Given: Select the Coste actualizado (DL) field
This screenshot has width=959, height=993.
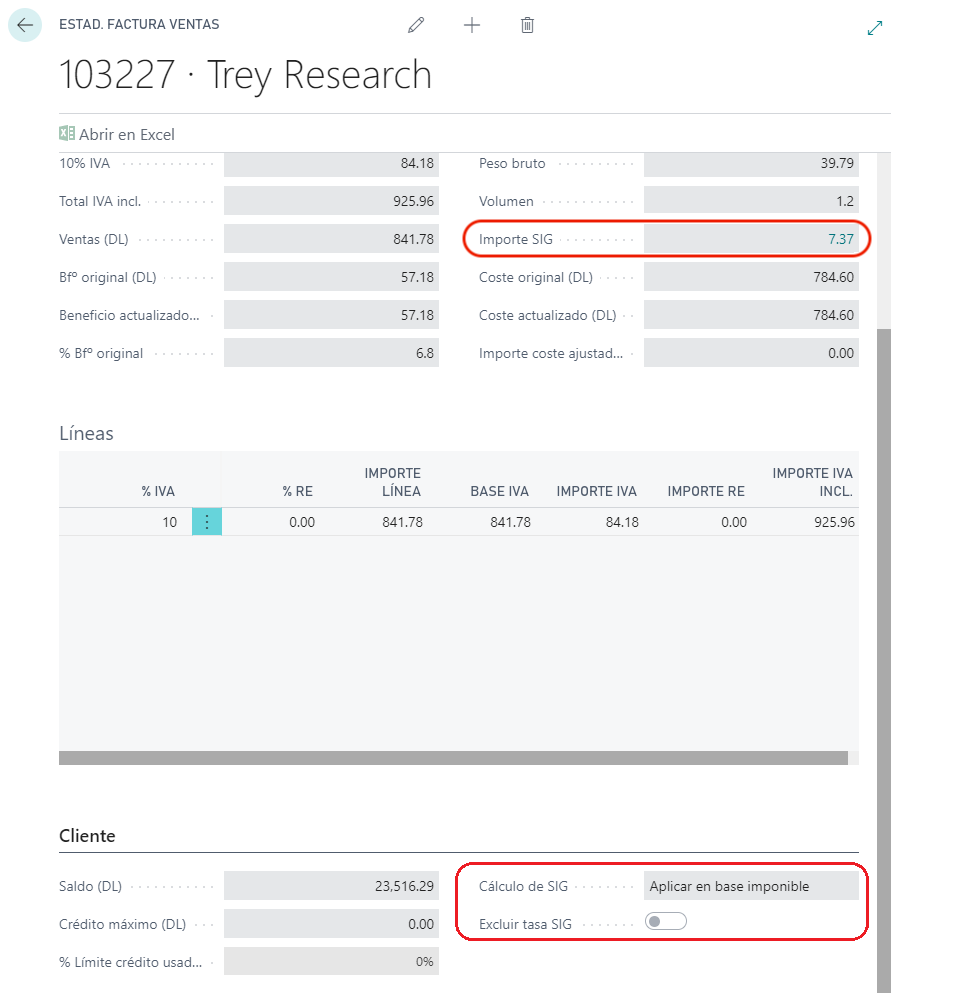Looking at the screenshot, I should pyautogui.click(x=751, y=315).
